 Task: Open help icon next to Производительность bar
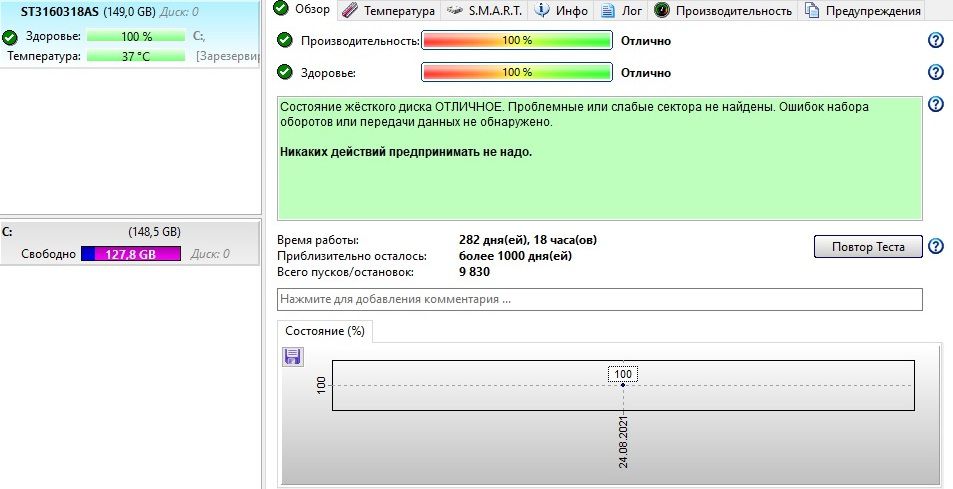(936, 41)
